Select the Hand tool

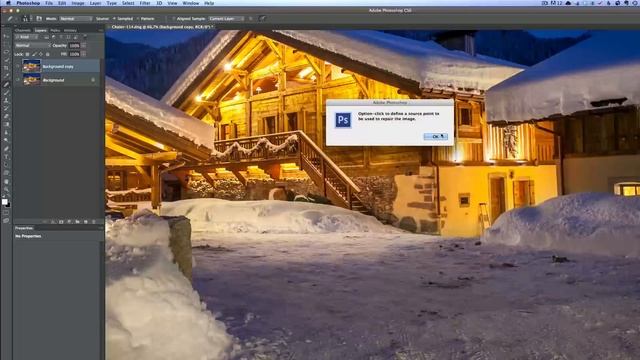[x=6, y=181]
